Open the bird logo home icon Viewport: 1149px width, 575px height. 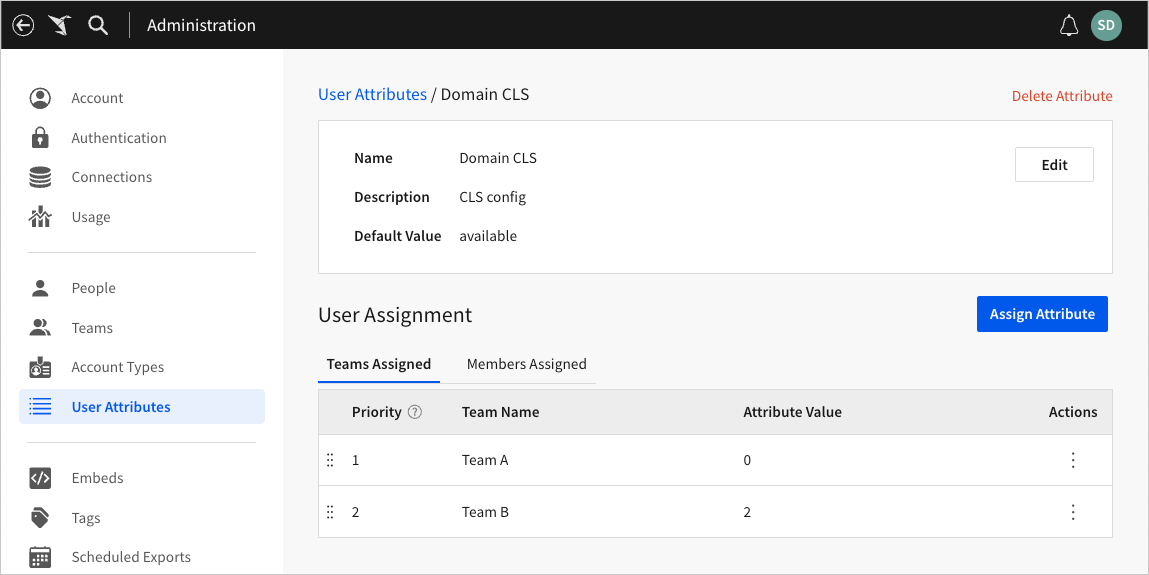point(60,25)
